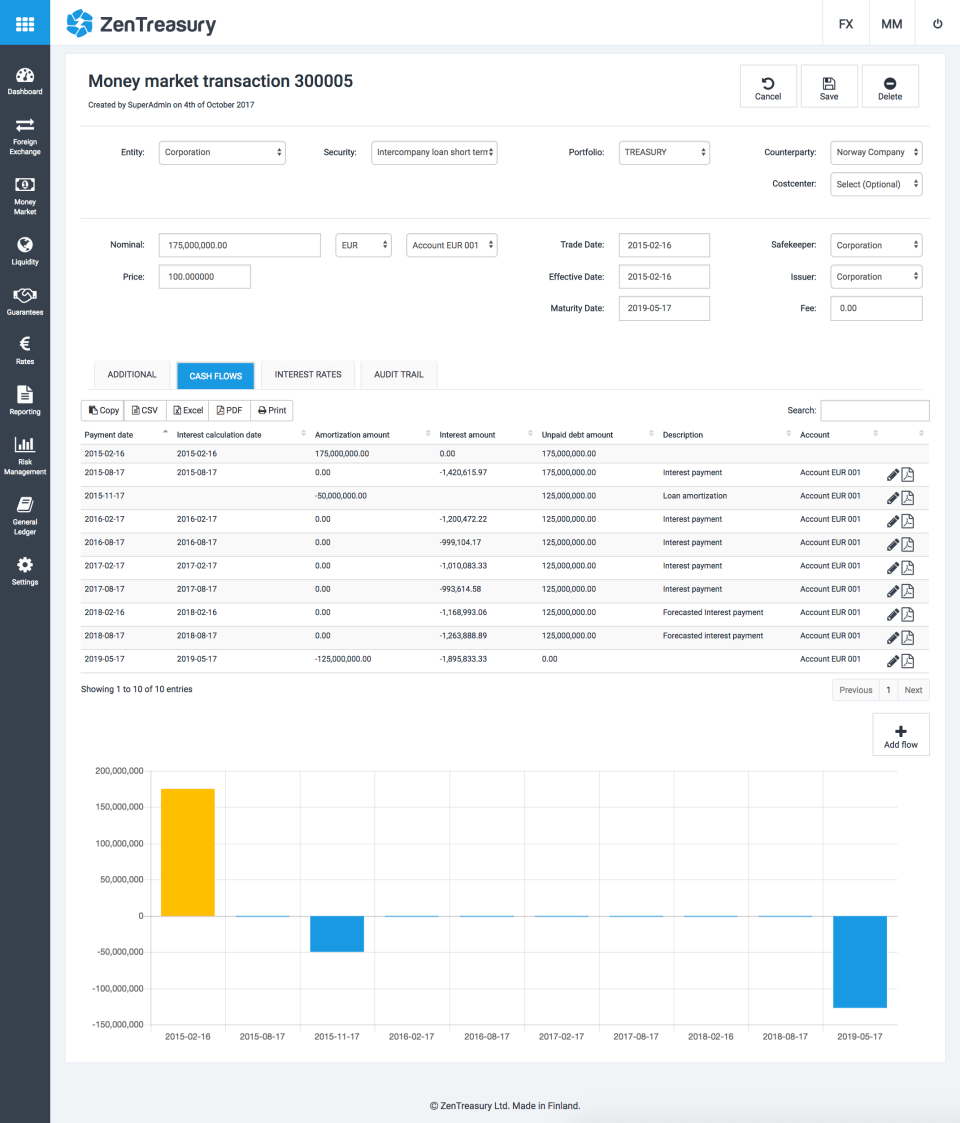960x1123 pixels.
Task: Open the Money Market section in sidebar
Action: [x=25, y=192]
